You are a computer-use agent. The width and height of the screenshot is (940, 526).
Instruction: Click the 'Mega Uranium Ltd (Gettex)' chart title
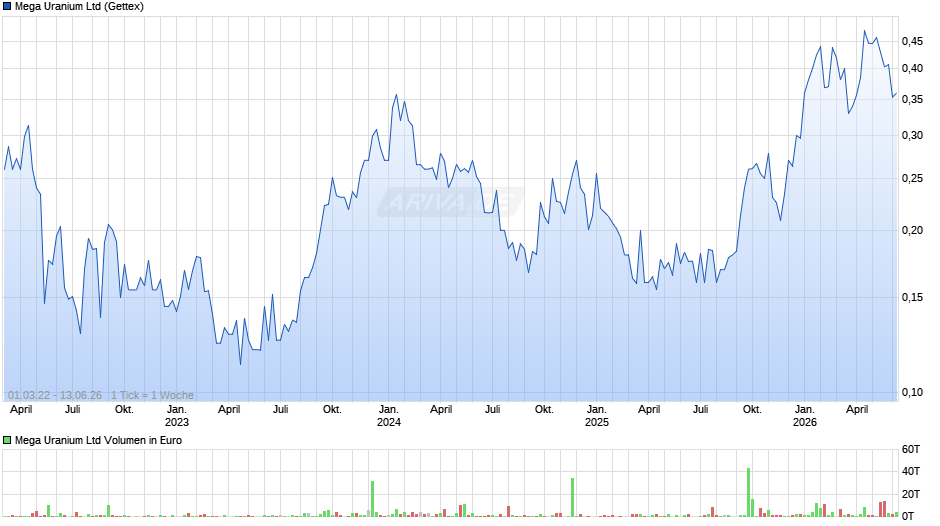(x=79, y=7)
